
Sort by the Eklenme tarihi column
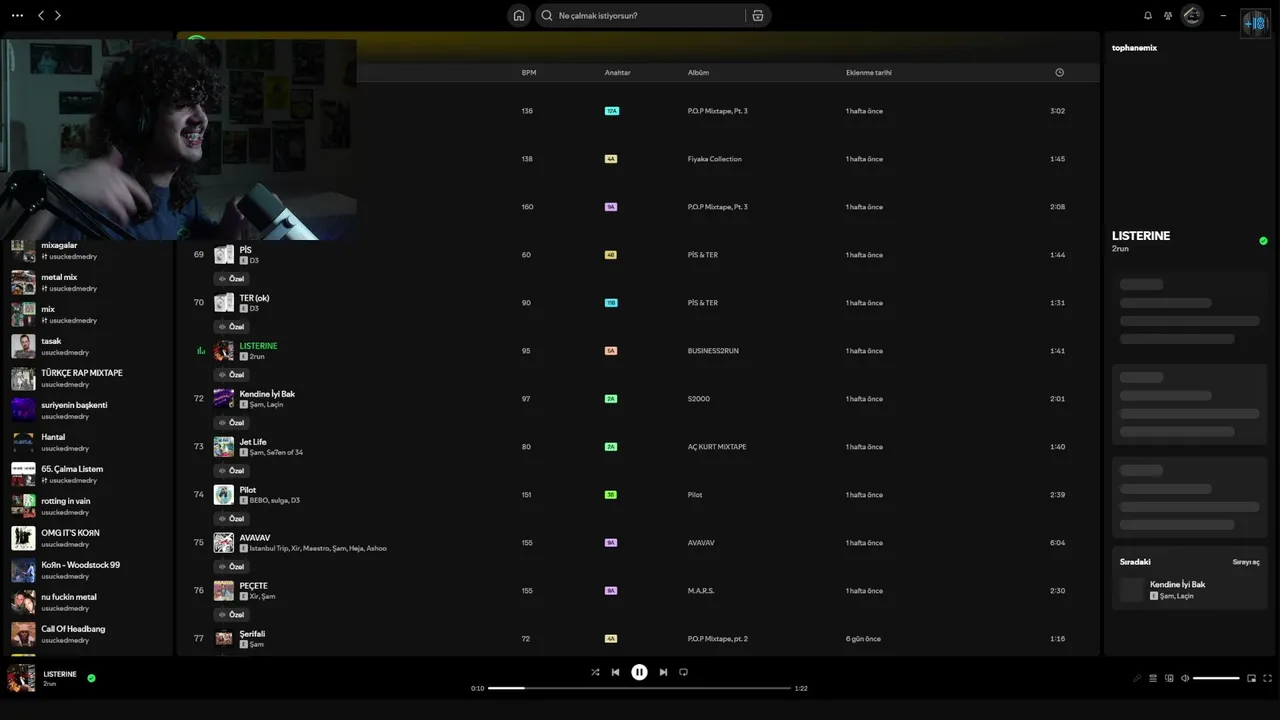(x=869, y=73)
